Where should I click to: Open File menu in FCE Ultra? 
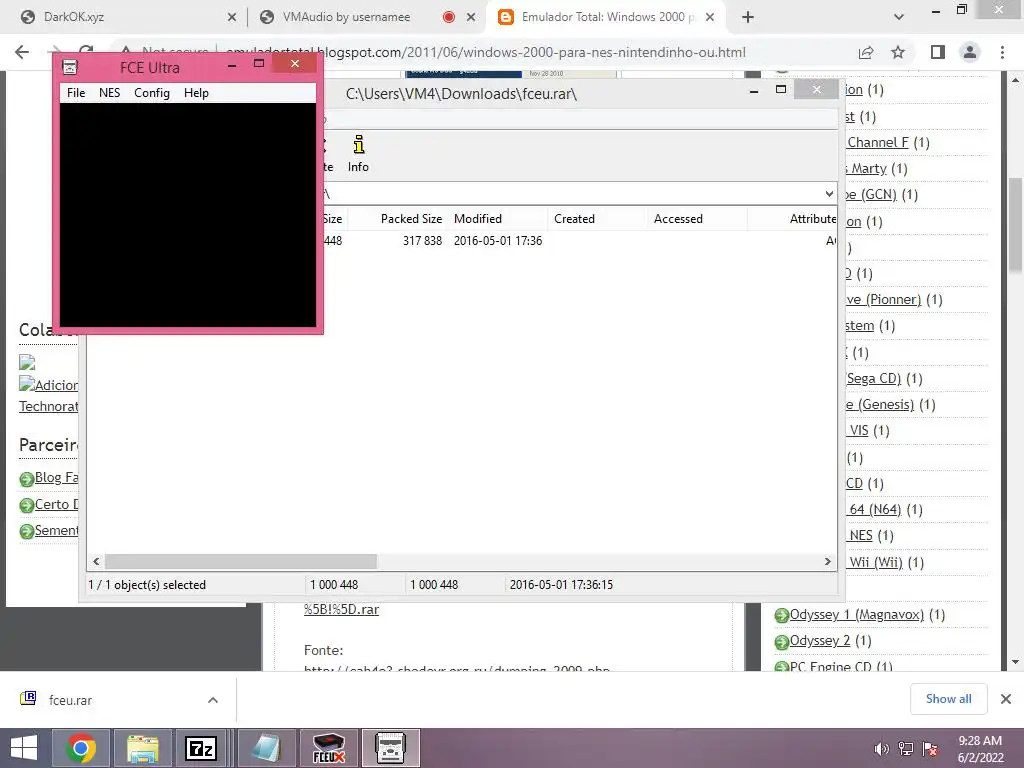[76, 93]
